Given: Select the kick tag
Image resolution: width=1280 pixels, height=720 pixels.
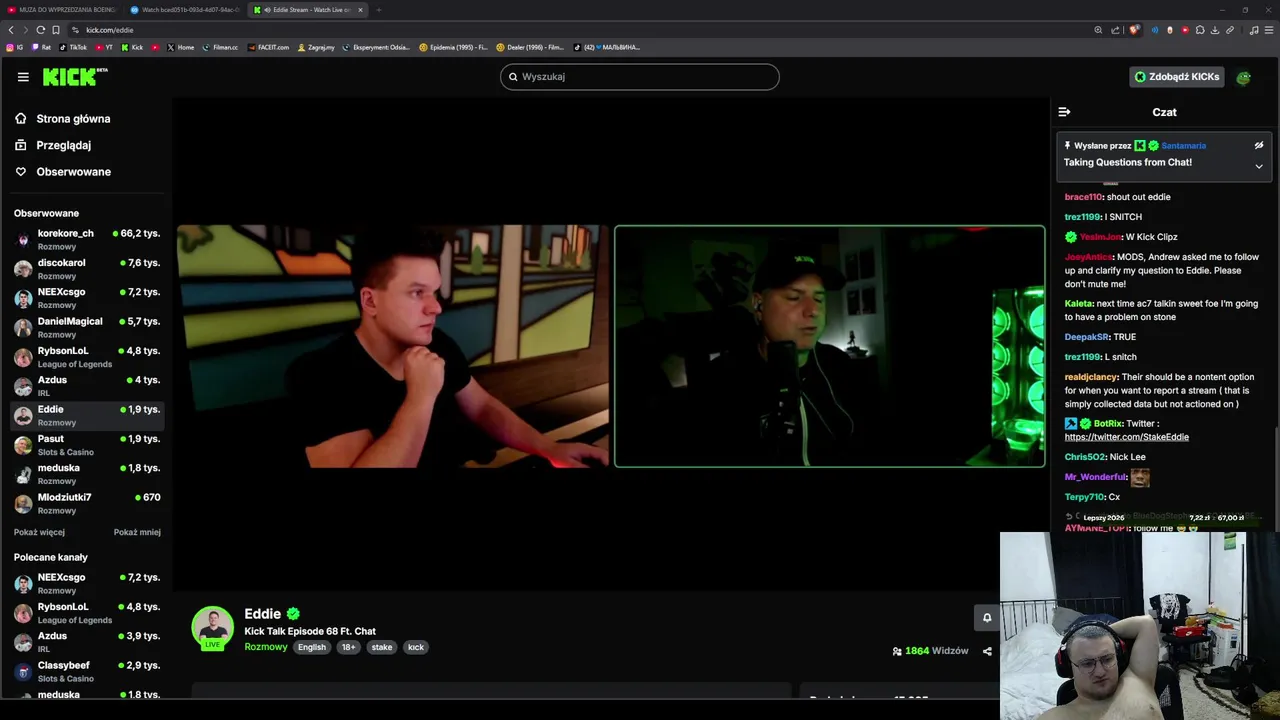Looking at the screenshot, I should 416,647.
